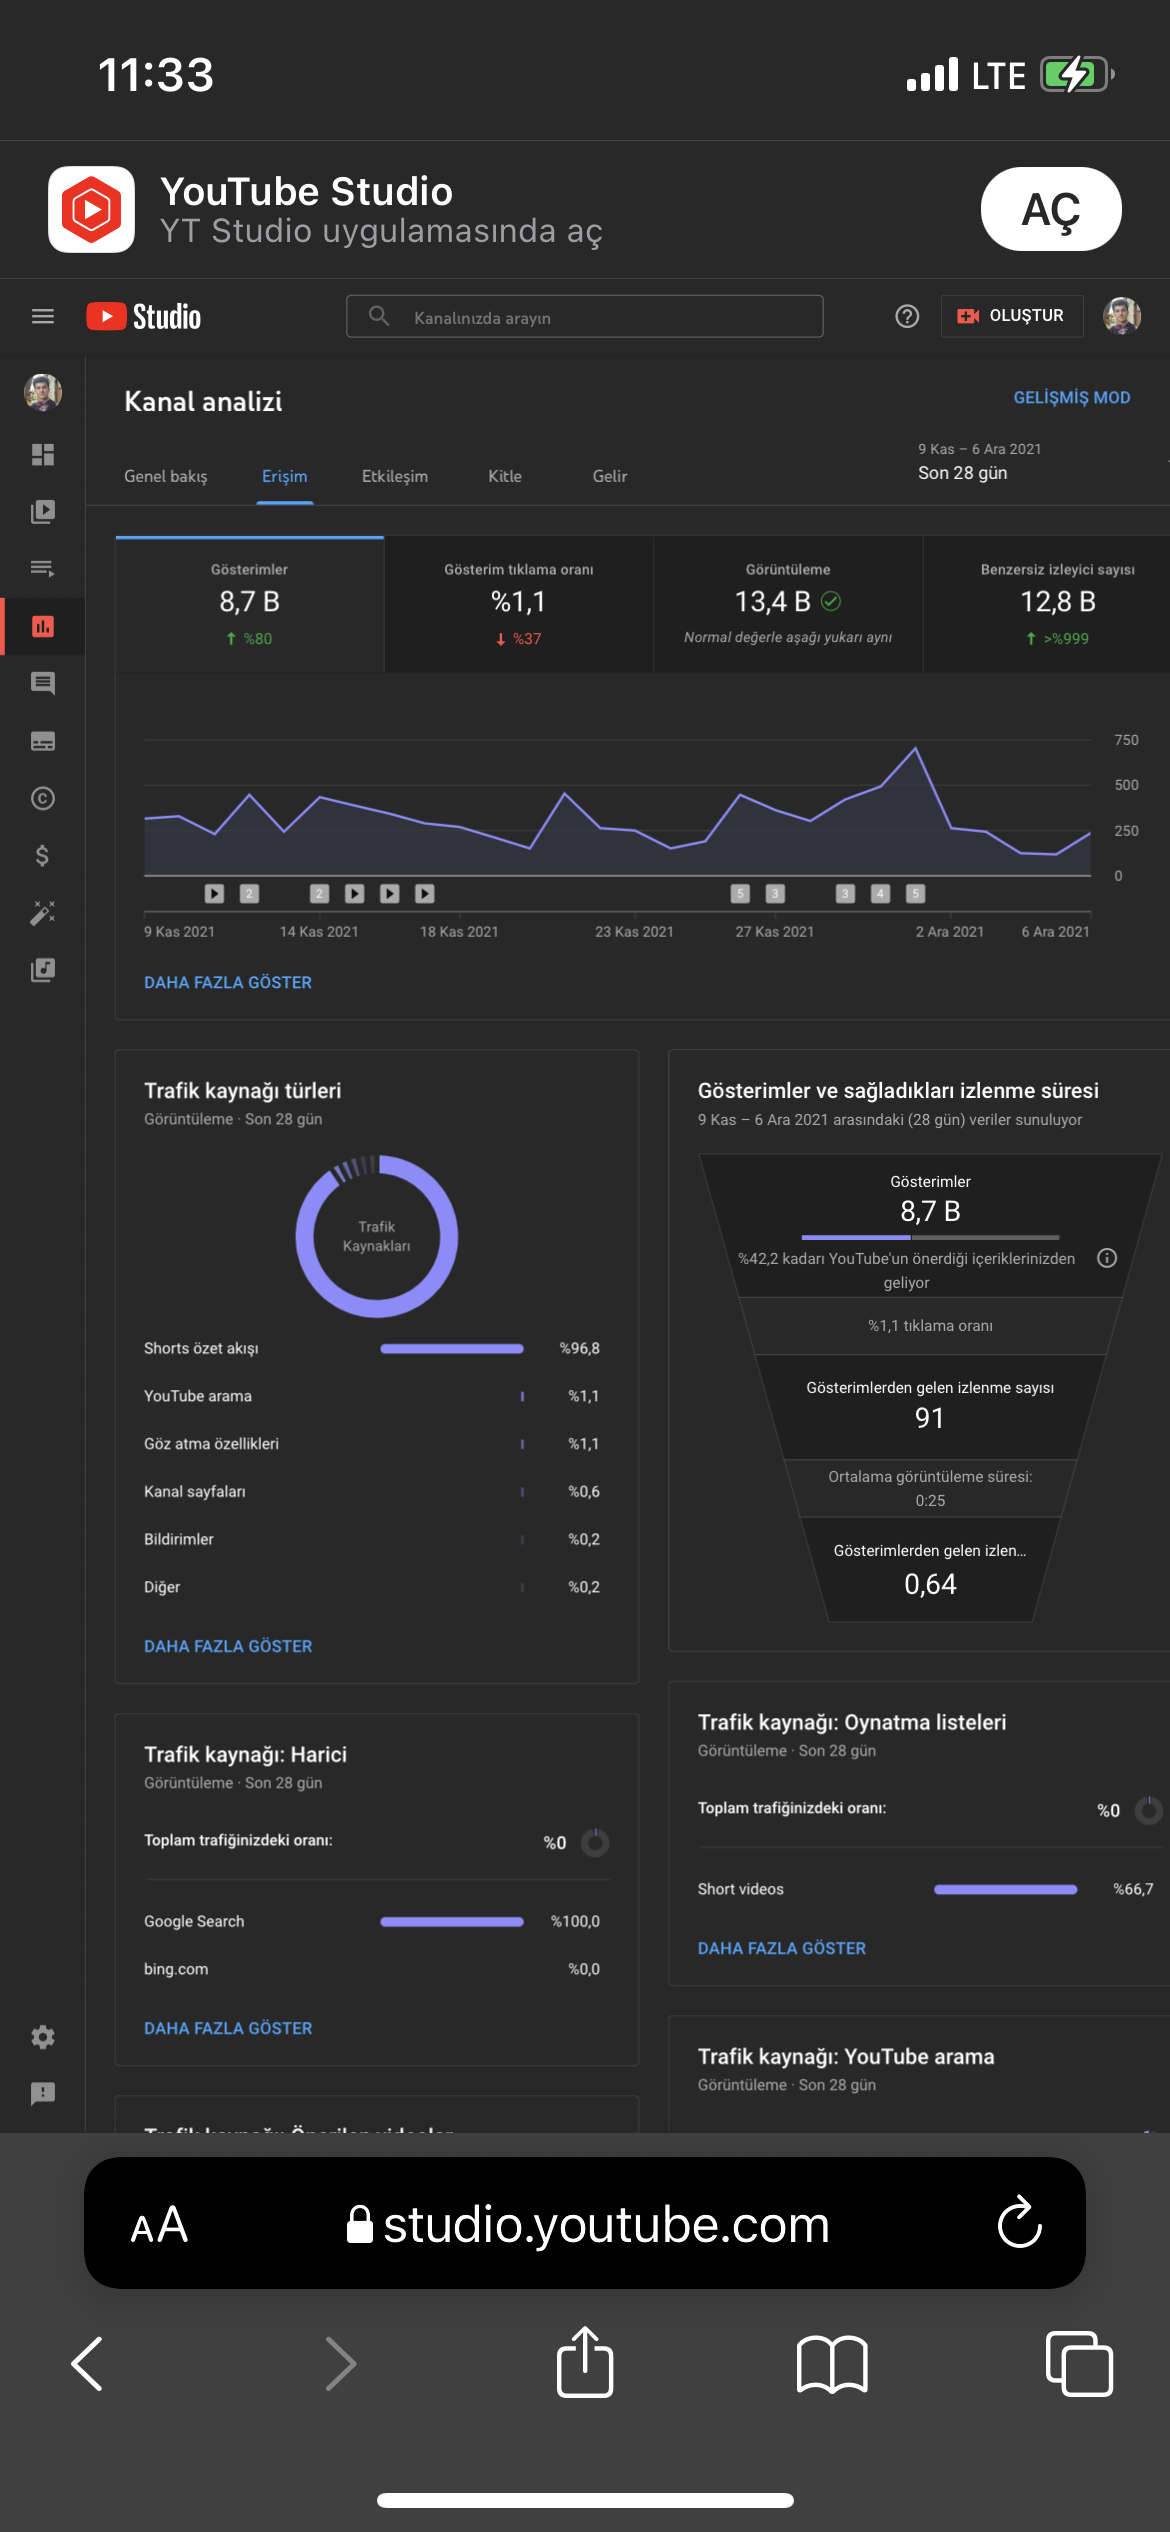
Task: Click the Google Search row
Action: coord(372,1921)
